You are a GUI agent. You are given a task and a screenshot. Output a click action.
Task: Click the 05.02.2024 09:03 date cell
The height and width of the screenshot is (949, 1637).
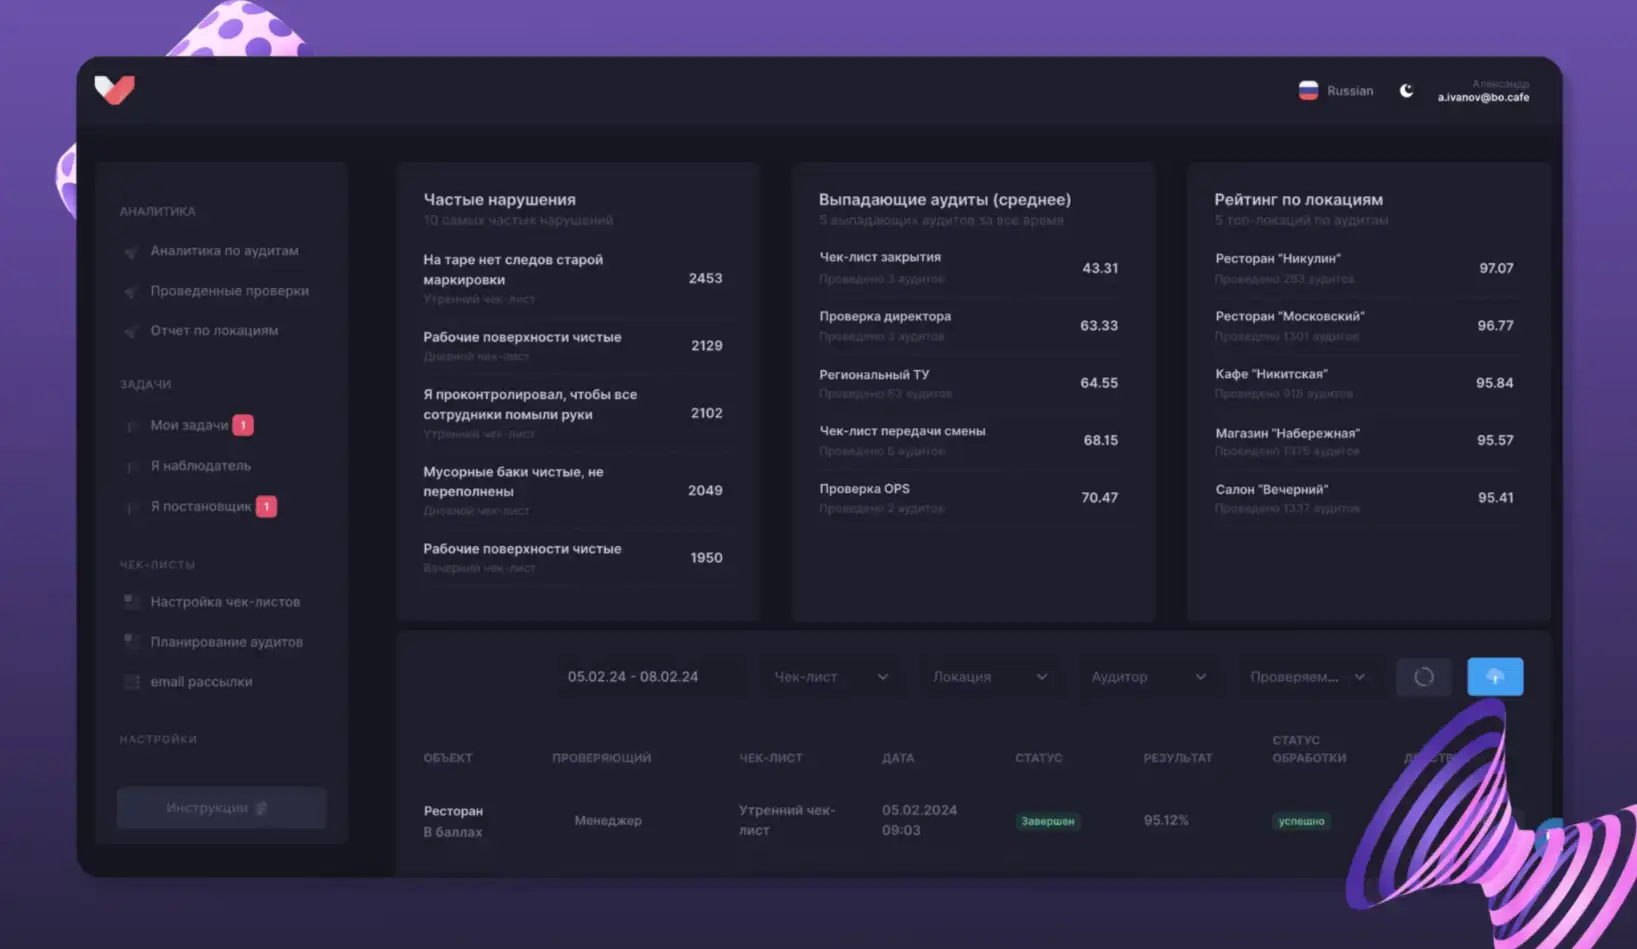(920, 820)
